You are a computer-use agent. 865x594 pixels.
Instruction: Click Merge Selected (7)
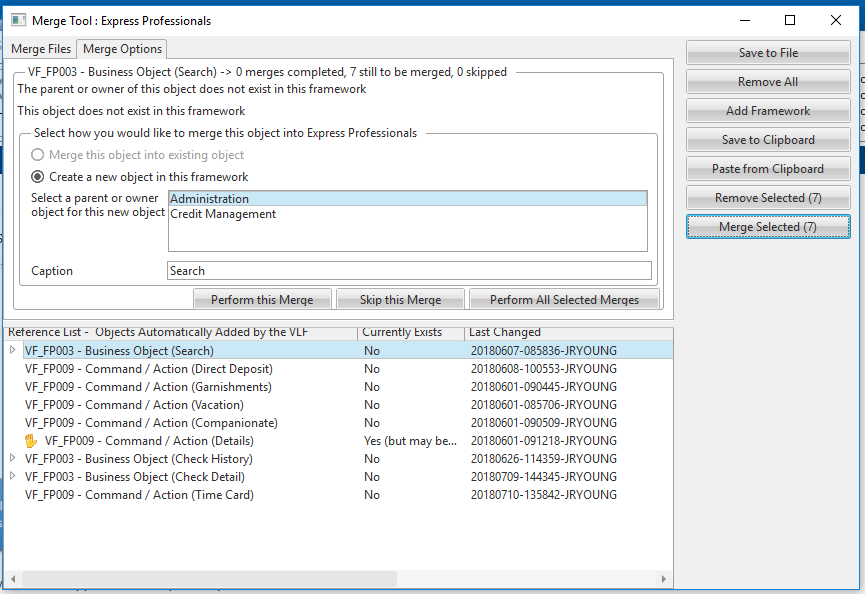pyautogui.click(x=767, y=226)
